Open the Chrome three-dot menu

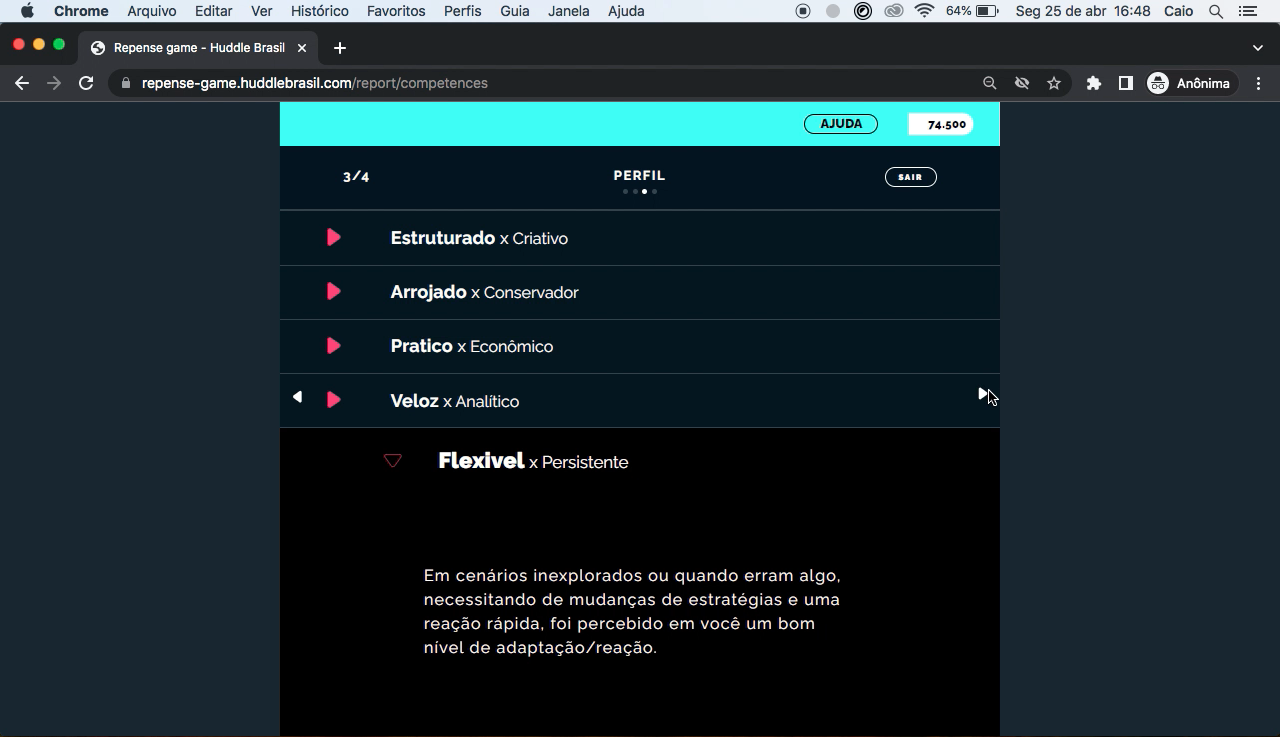pos(1259,83)
